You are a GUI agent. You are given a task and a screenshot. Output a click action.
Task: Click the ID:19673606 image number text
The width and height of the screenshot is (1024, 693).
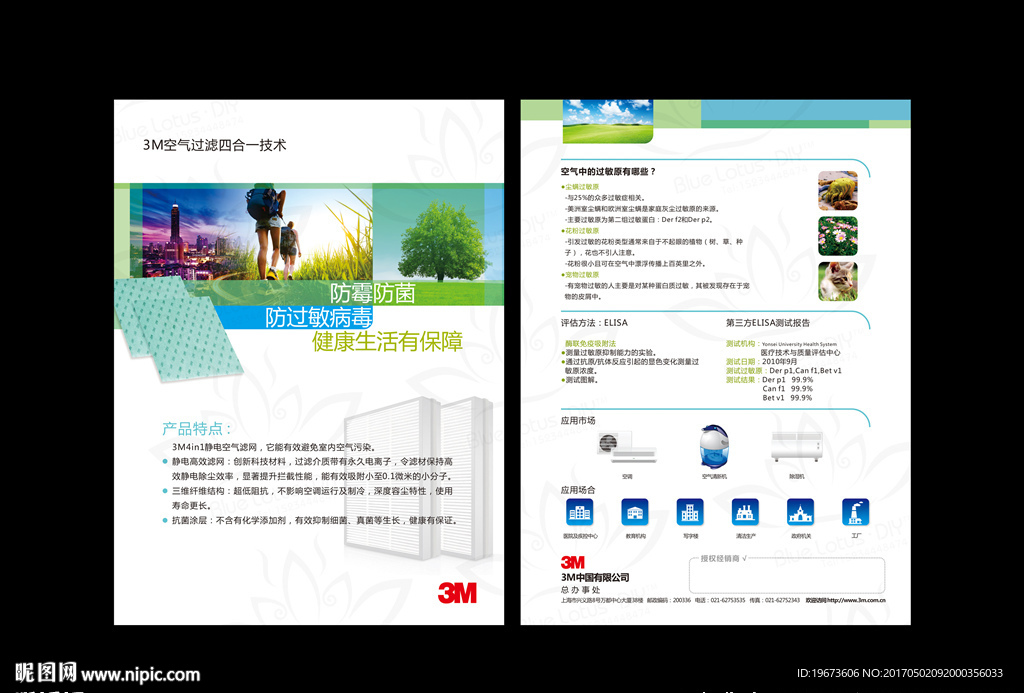click(828, 673)
